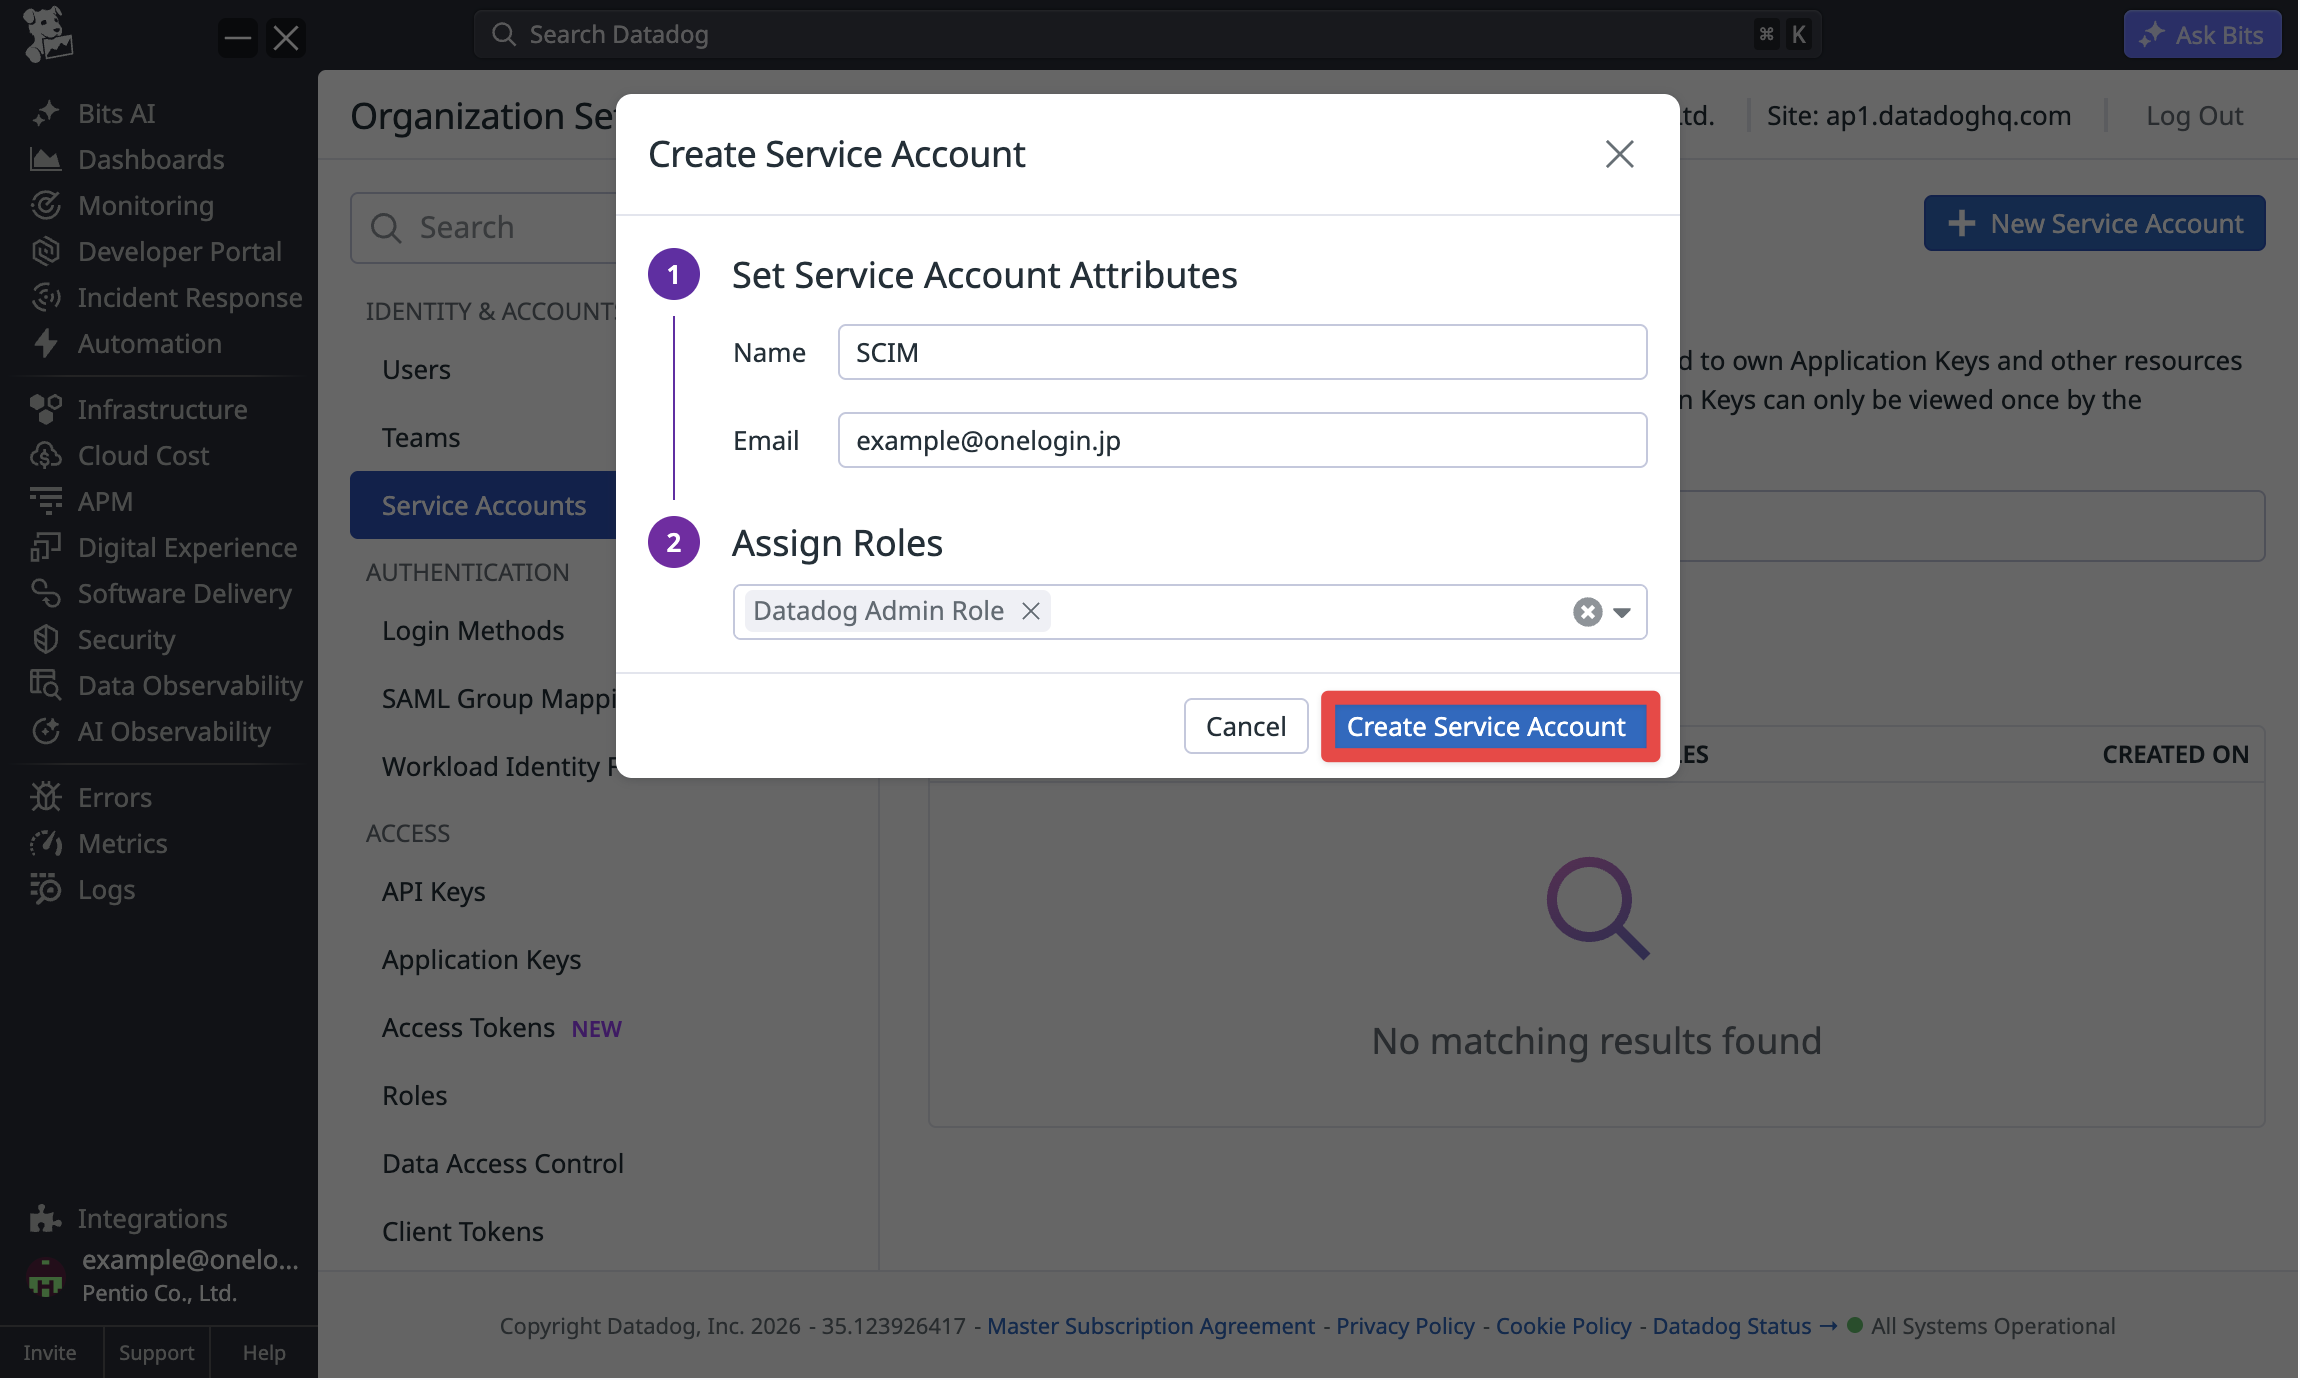This screenshot has height=1380, width=2300.
Task: Open the Roles settings page
Action: [414, 1096]
